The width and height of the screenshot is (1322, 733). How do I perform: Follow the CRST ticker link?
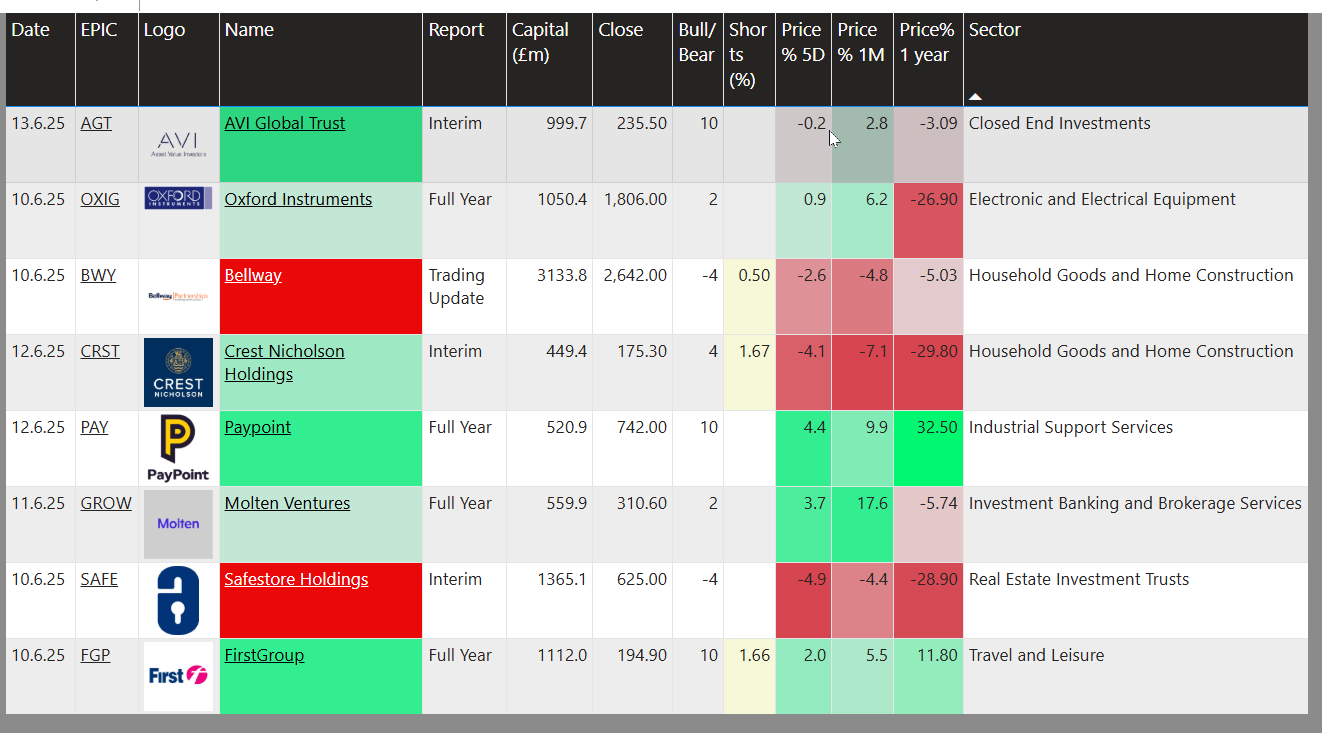click(x=100, y=351)
